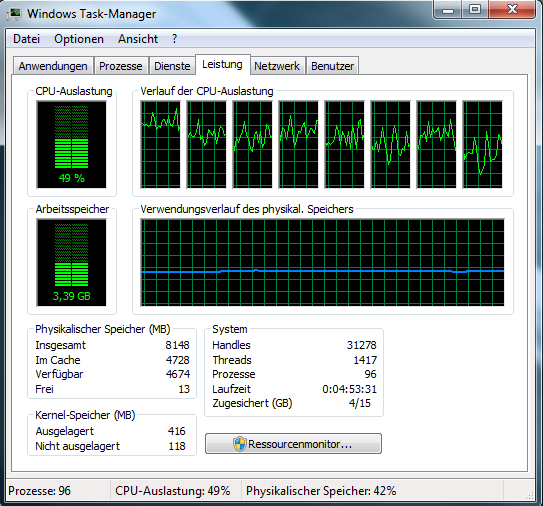Click the Kernel-Speicher (MB) group label
This screenshot has width=543, height=506.
[85, 415]
